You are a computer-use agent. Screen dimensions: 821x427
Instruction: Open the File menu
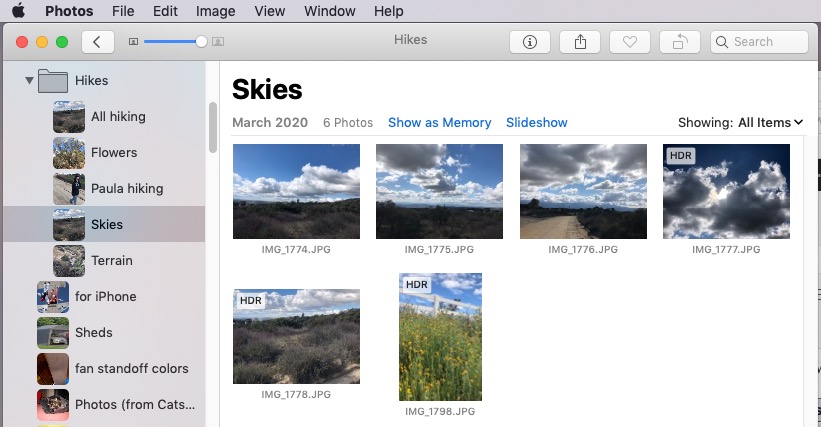(123, 11)
